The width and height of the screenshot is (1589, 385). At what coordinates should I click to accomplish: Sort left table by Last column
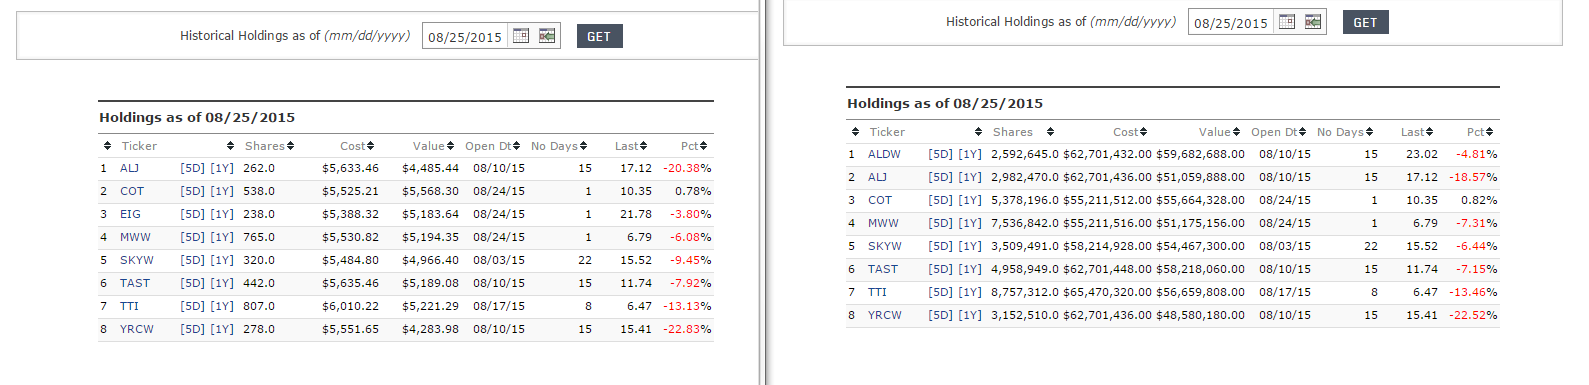[x=631, y=146]
